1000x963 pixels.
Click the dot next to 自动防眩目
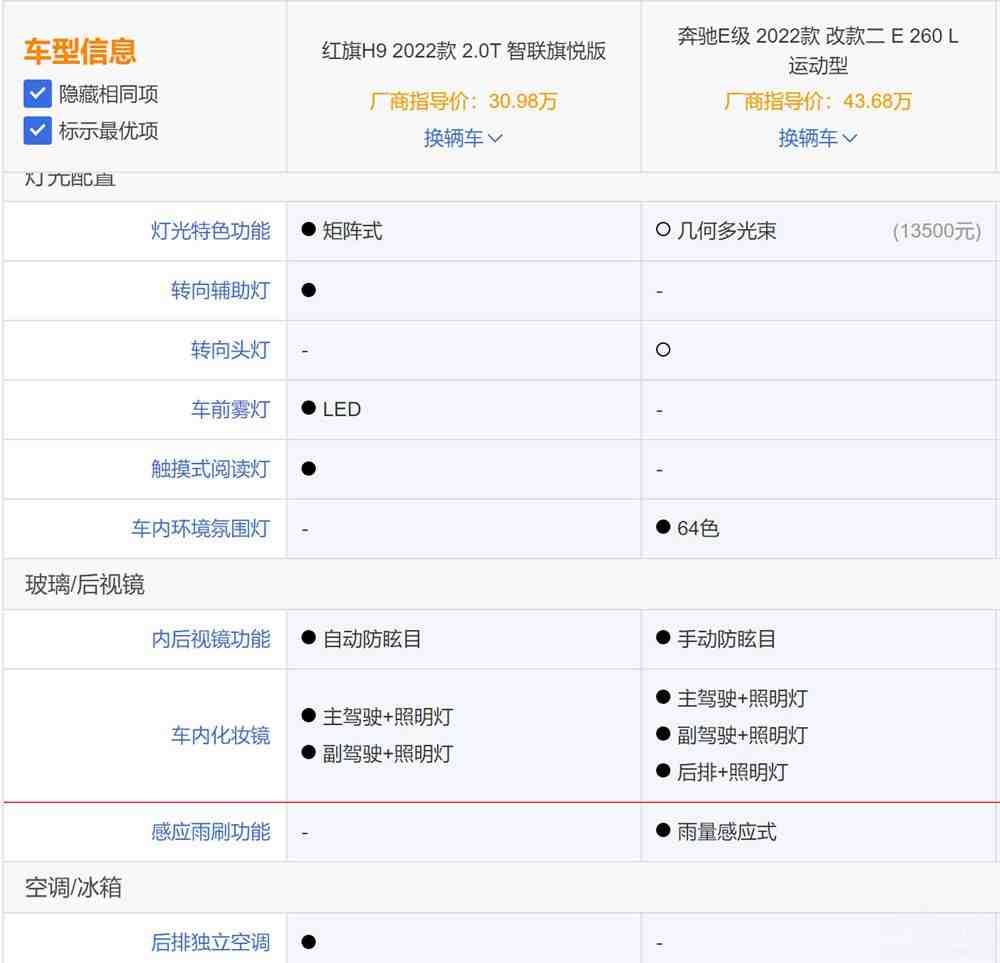pyautogui.click(x=307, y=638)
